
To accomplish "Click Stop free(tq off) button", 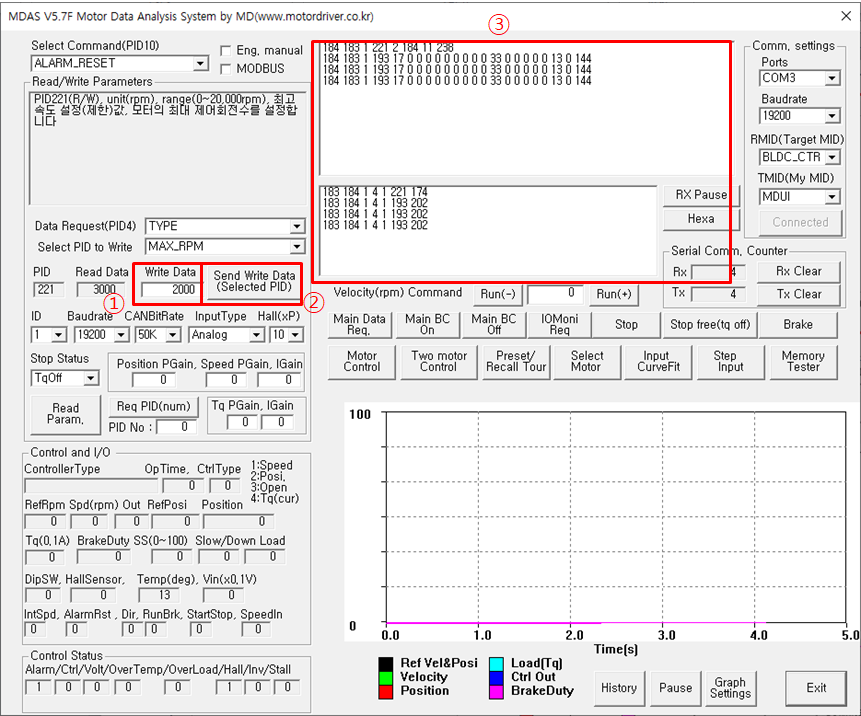I will pyautogui.click(x=709, y=325).
